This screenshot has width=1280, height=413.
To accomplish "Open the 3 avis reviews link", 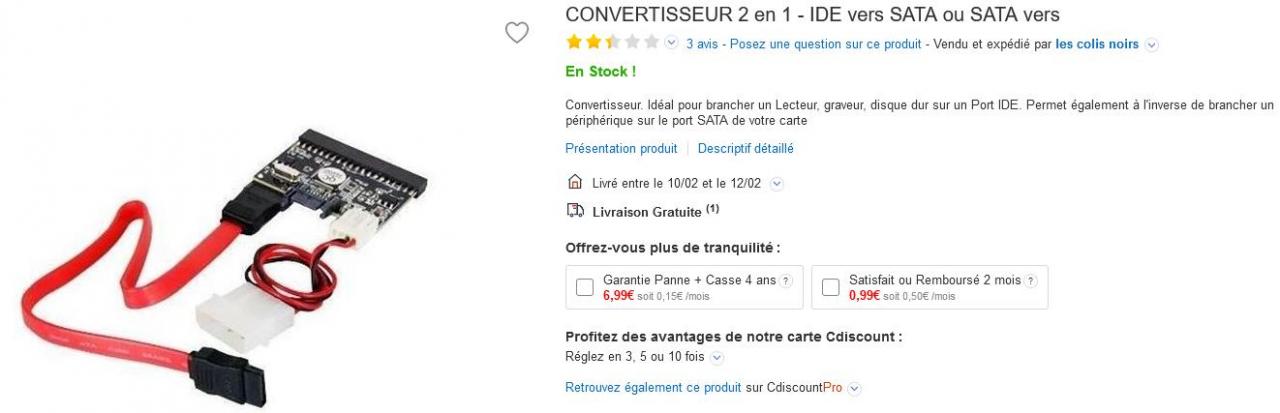I will coord(703,44).
